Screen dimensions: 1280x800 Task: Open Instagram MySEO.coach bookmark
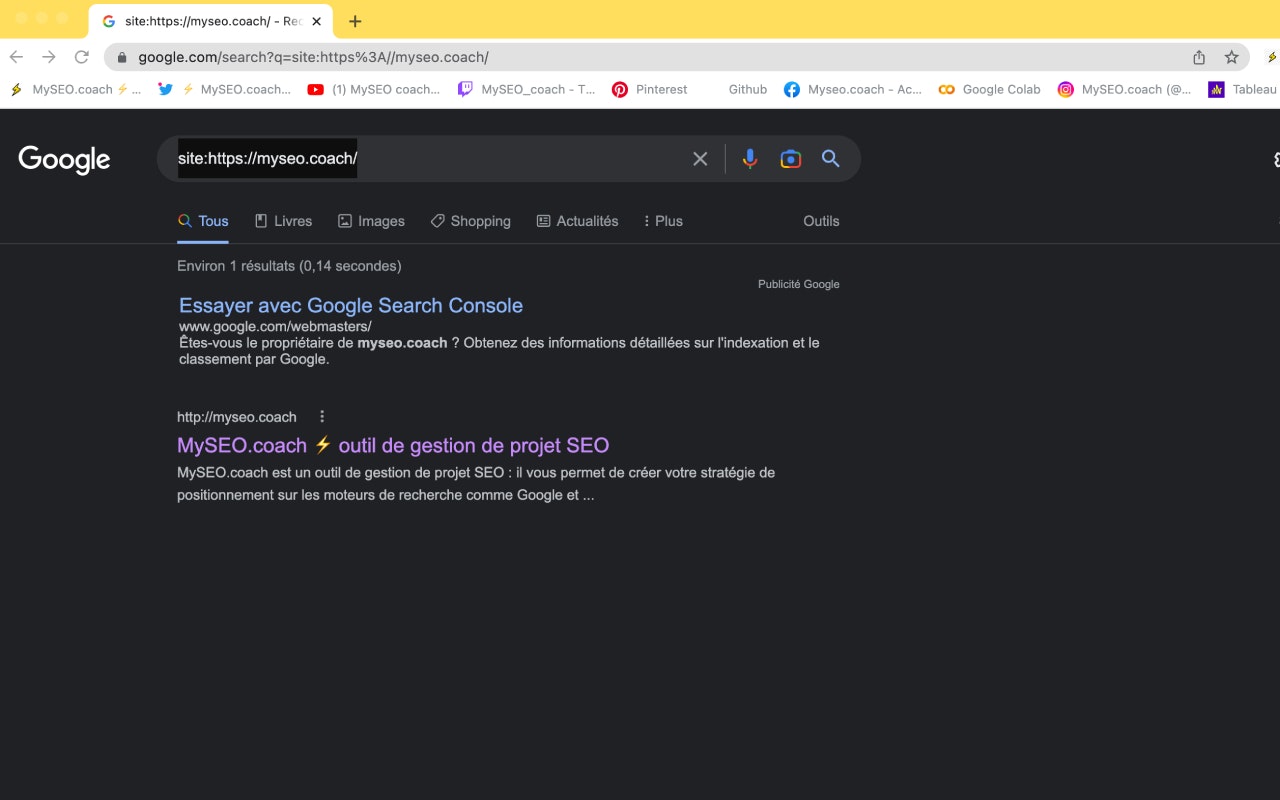tap(1125, 89)
